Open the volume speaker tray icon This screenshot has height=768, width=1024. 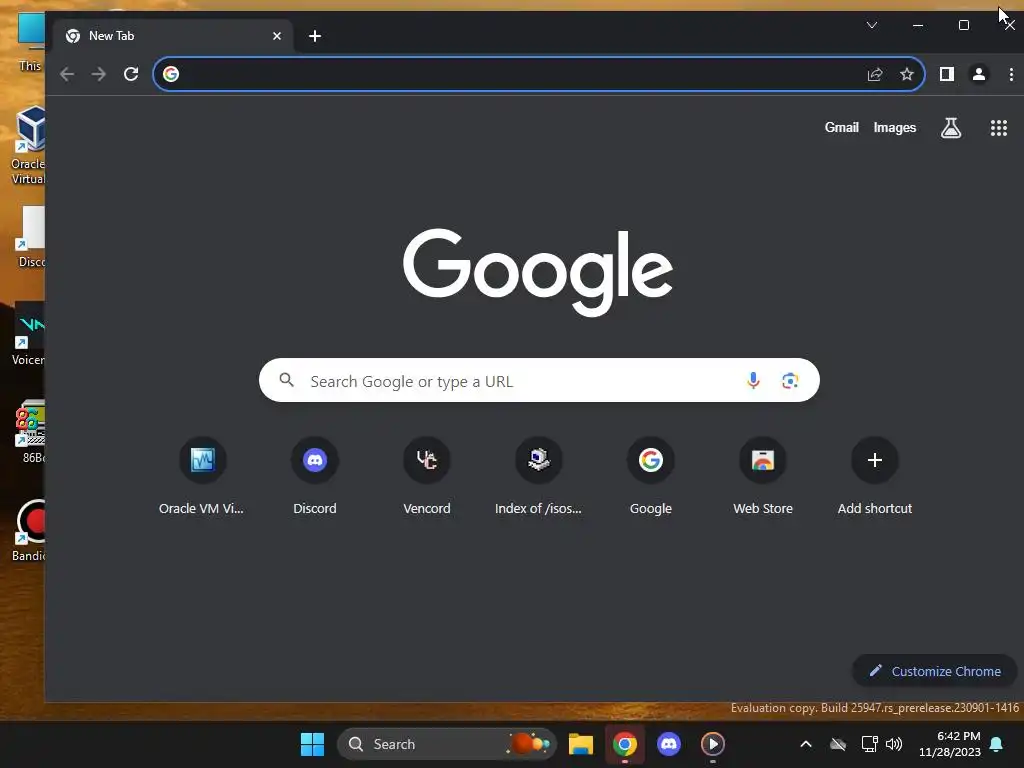[894, 744]
